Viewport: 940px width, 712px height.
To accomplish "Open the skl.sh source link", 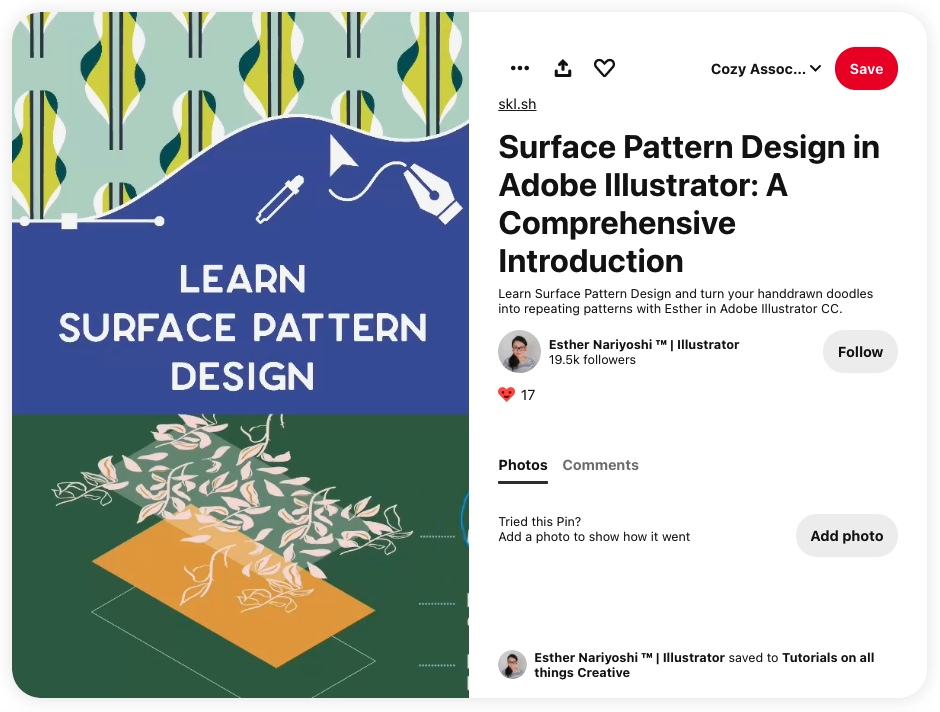I will [517, 104].
